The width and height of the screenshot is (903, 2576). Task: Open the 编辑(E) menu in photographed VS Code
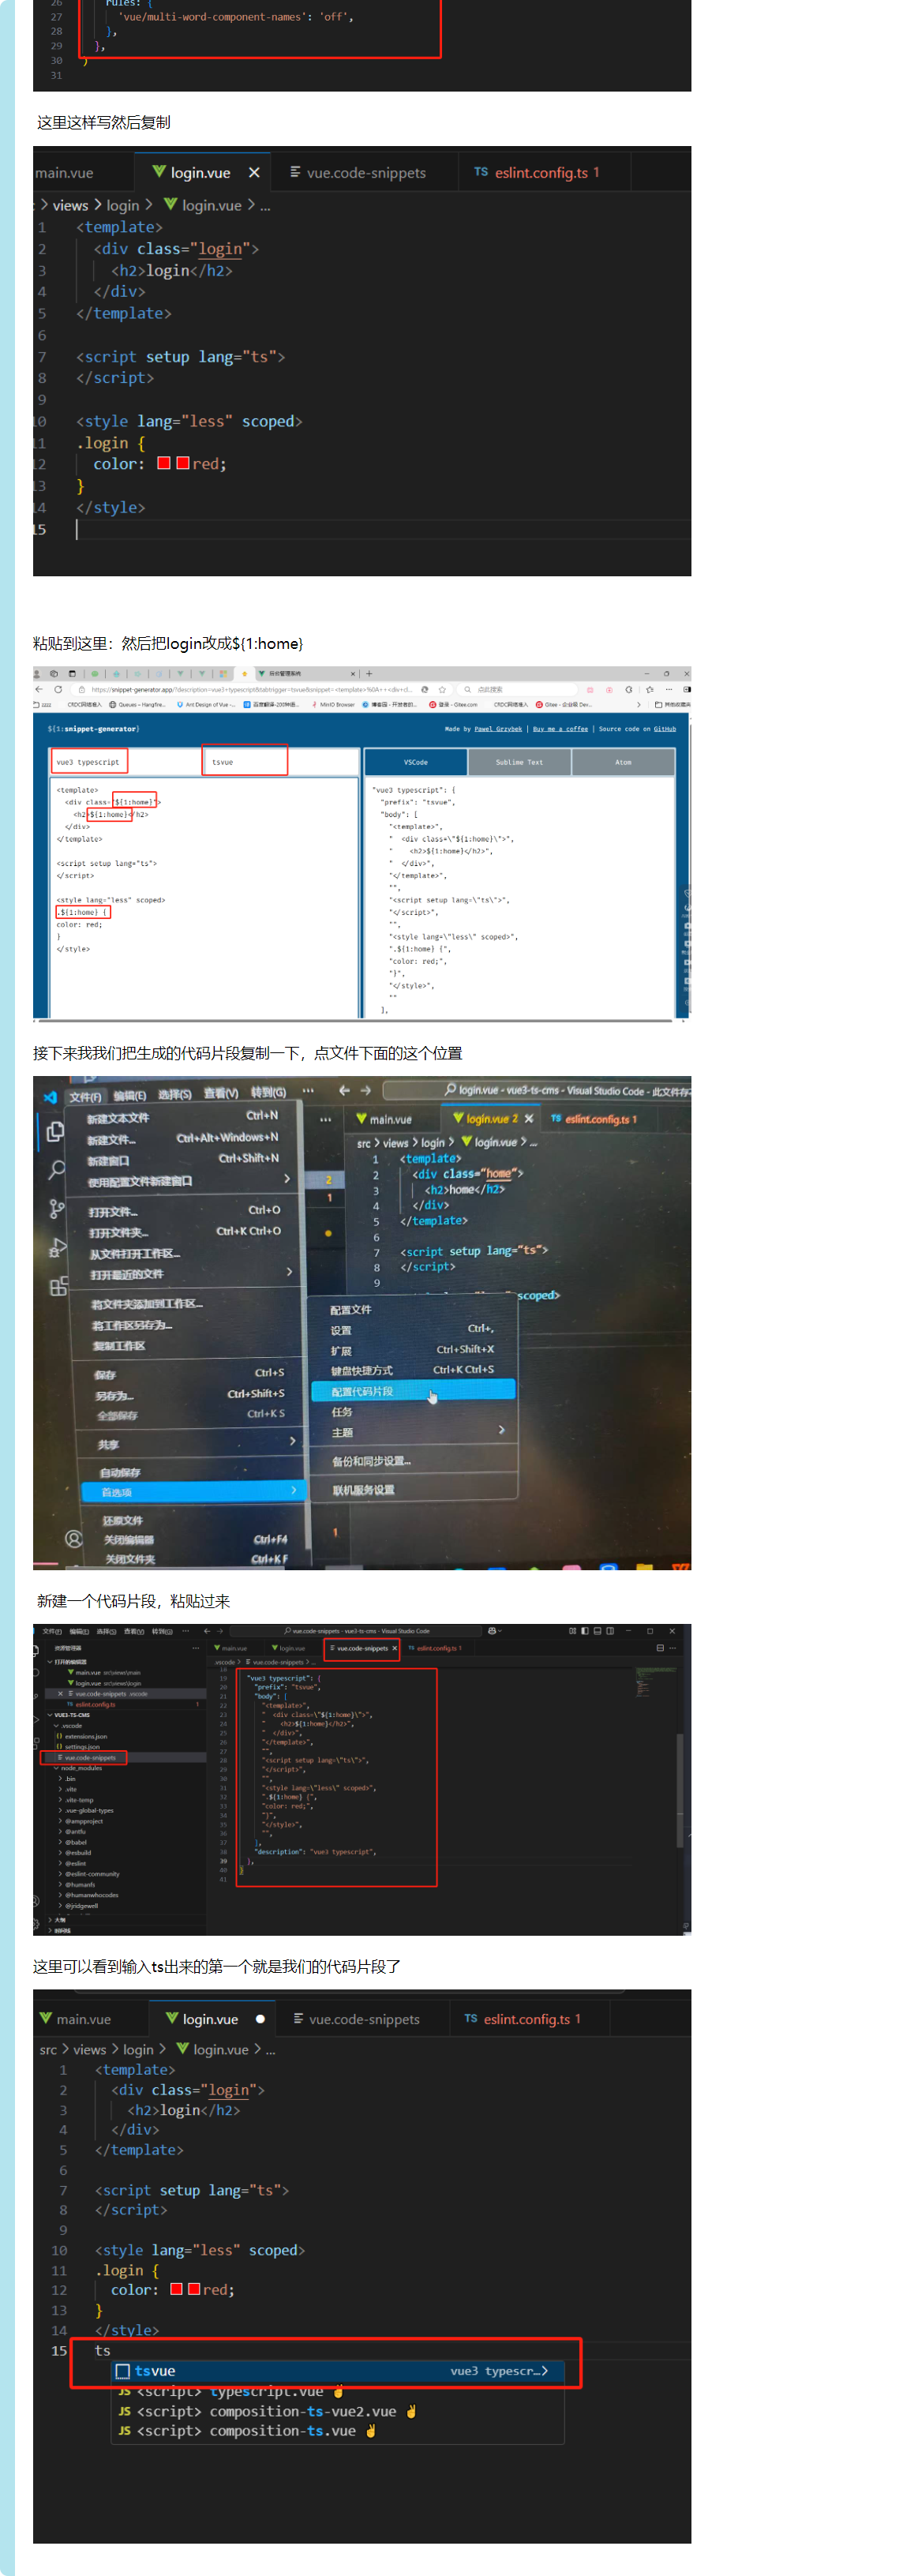pos(129,1096)
